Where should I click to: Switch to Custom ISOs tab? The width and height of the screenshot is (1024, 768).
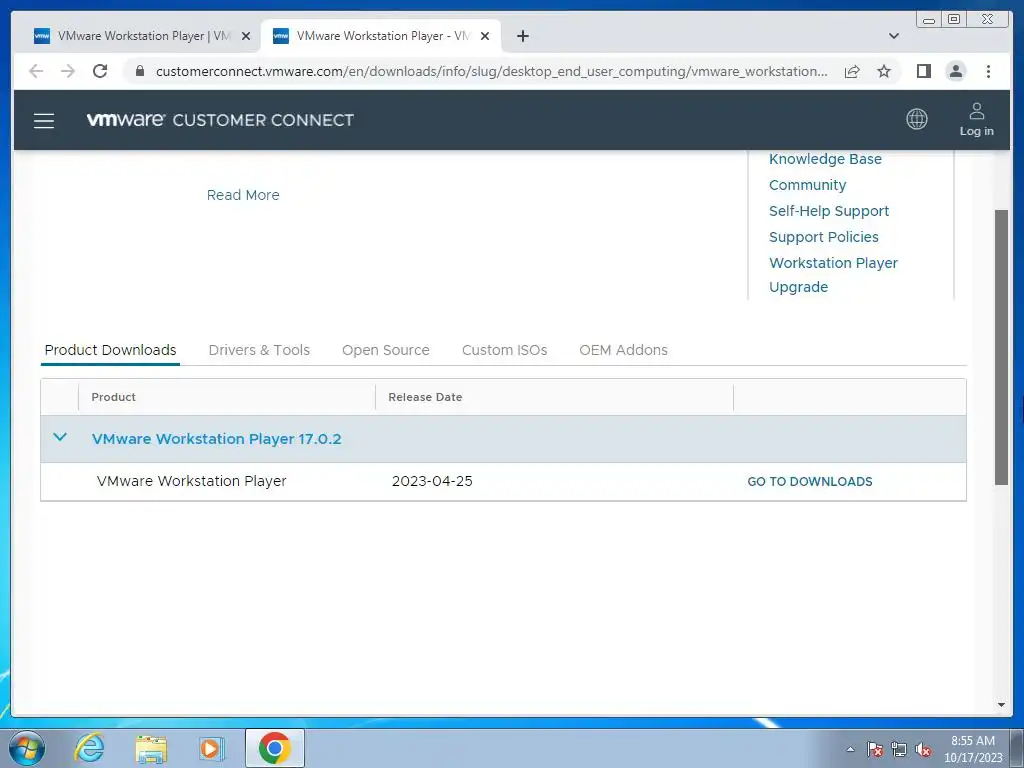pyautogui.click(x=504, y=350)
